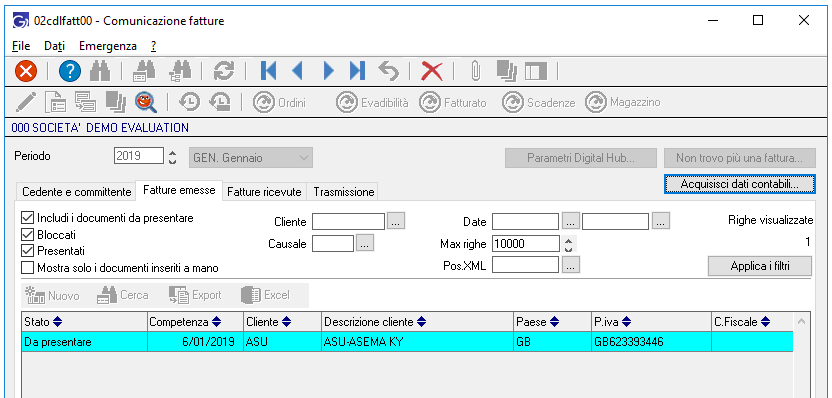Click Non trovo più una fattura button
The width and height of the screenshot is (832, 398).
tap(740, 158)
